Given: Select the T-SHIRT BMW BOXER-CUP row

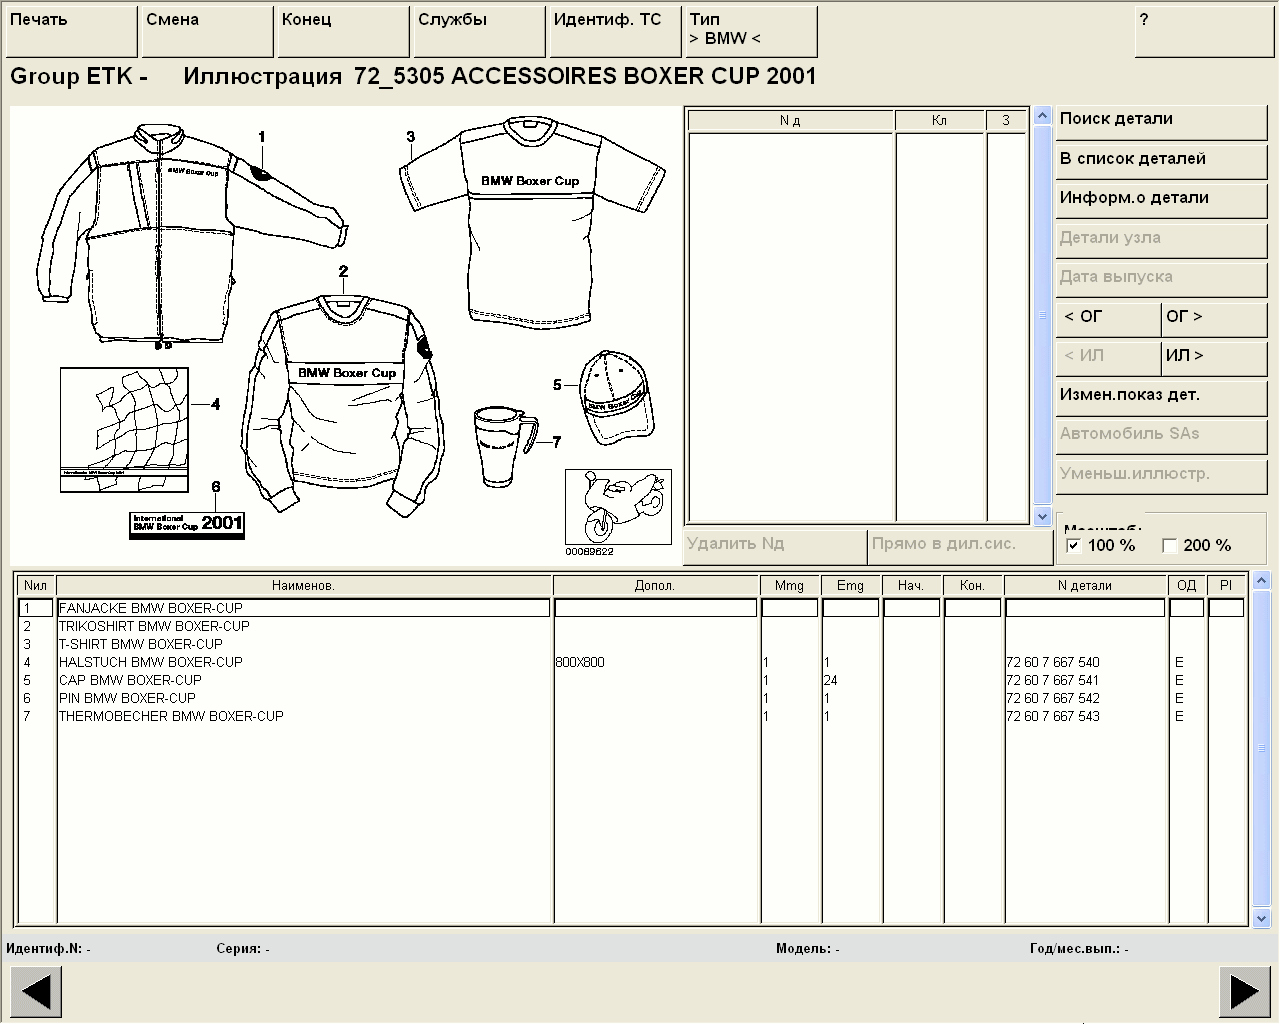Looking at the screenshot, I should click(632, 644).
